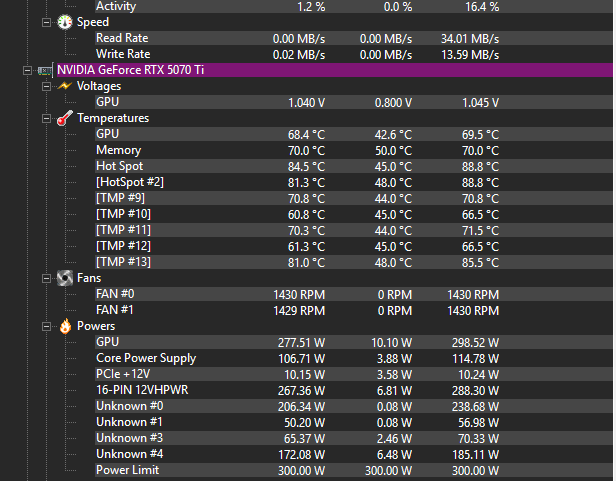Click the 0.800 V minimum voltage
The image size is (616, 481).
[x=393, y=103]
